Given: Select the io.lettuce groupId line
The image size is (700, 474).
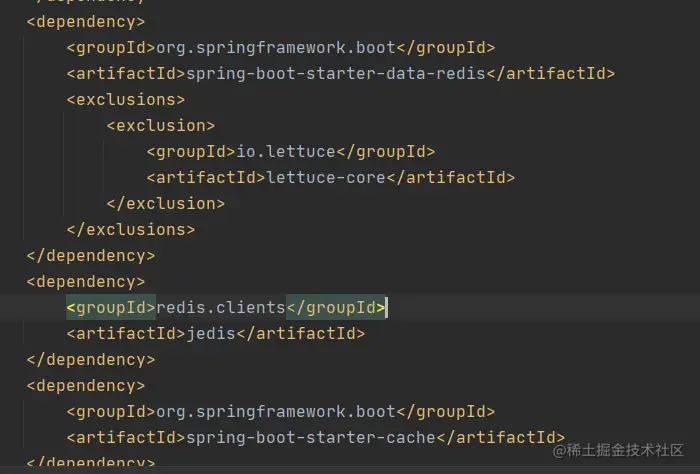Looking at the screenshot, I should 291,152.
